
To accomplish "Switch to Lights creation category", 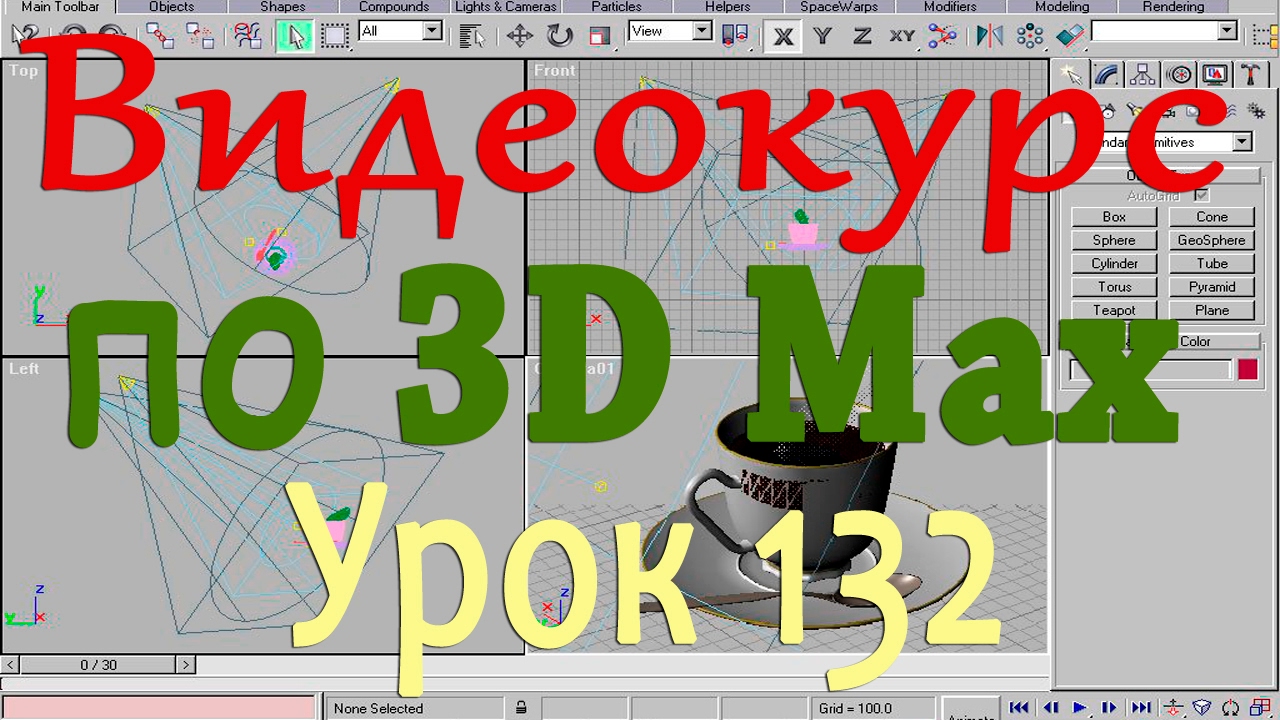I will click(x=1134, y=111).
